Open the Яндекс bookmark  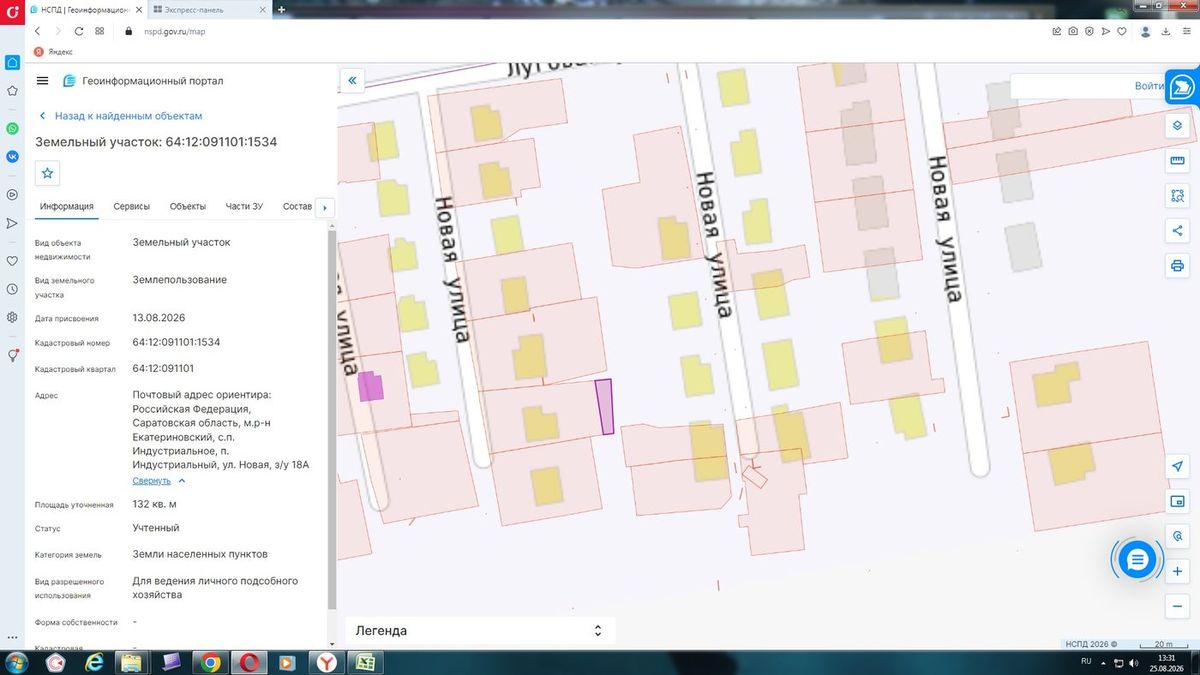click(54, 51)
